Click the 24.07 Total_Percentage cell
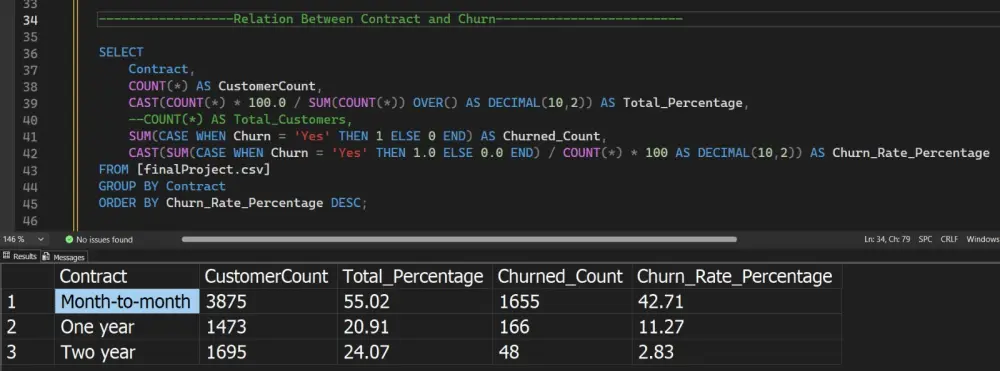This screenshot has height=371, width=1000. (415, 351)
